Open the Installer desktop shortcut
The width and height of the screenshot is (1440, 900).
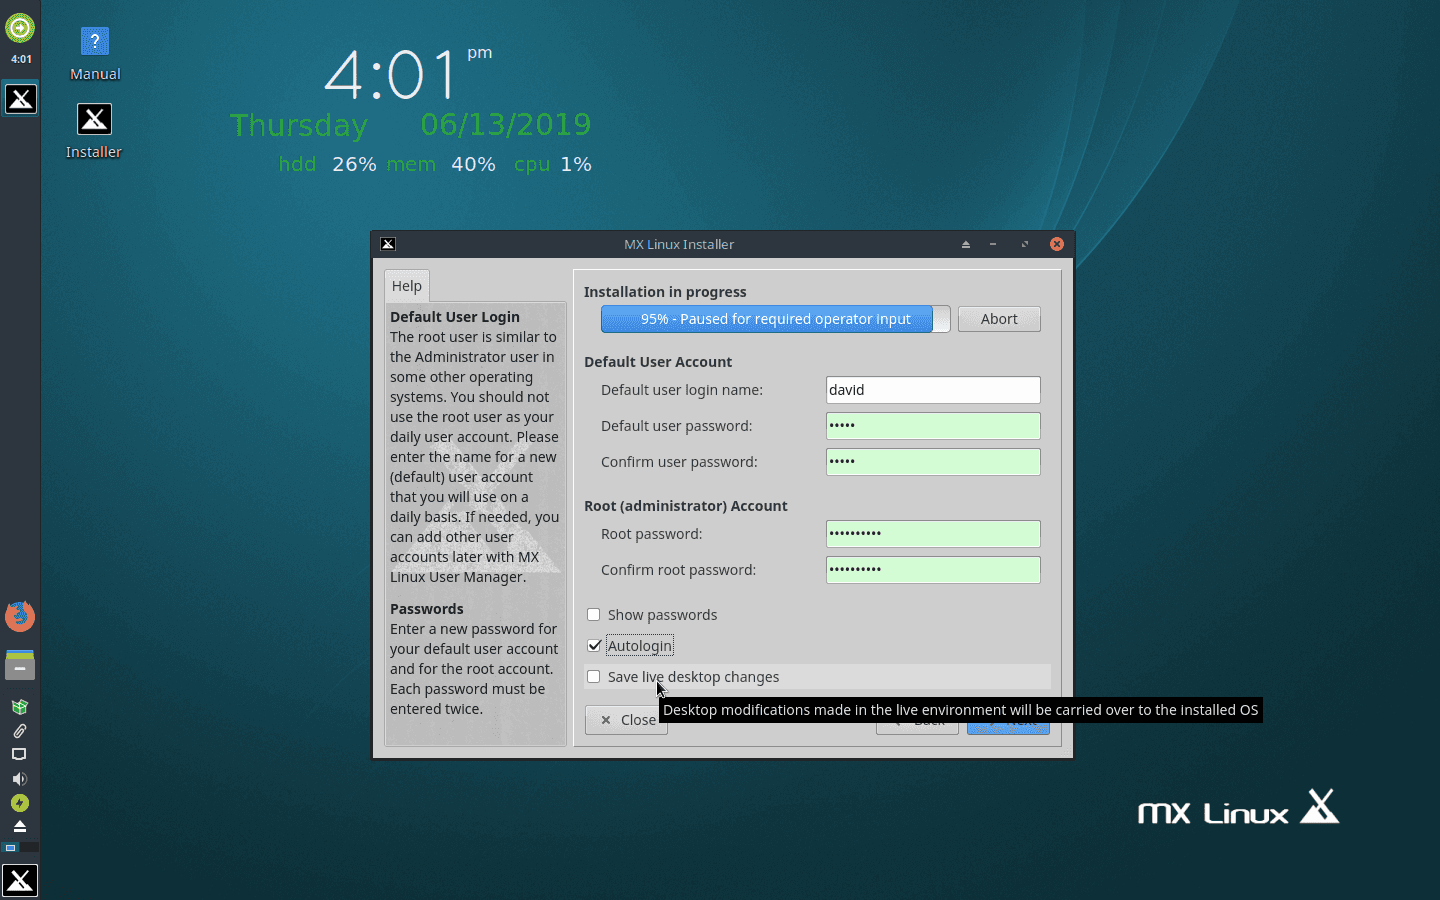[x=94, y=131]
